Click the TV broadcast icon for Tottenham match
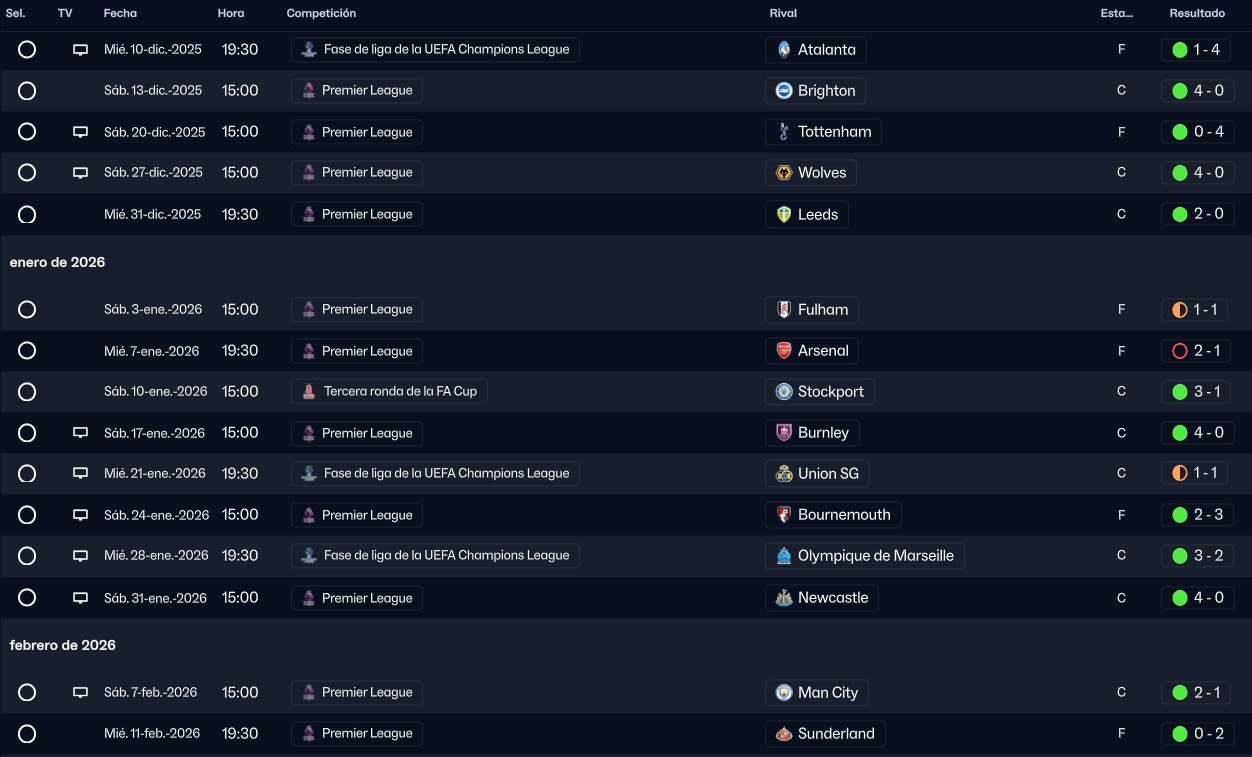Viewport: 1252px width, 757px height. (81, 132)
